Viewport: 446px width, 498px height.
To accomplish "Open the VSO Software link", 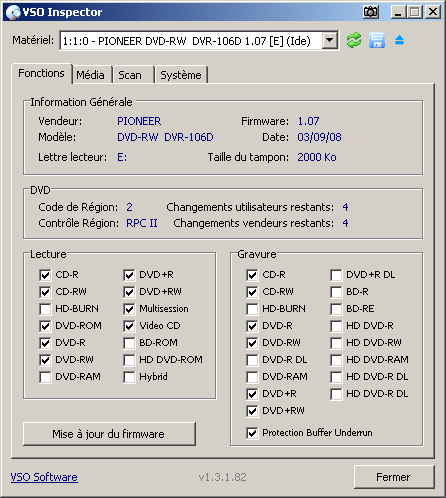I will [x=44, y=477].
